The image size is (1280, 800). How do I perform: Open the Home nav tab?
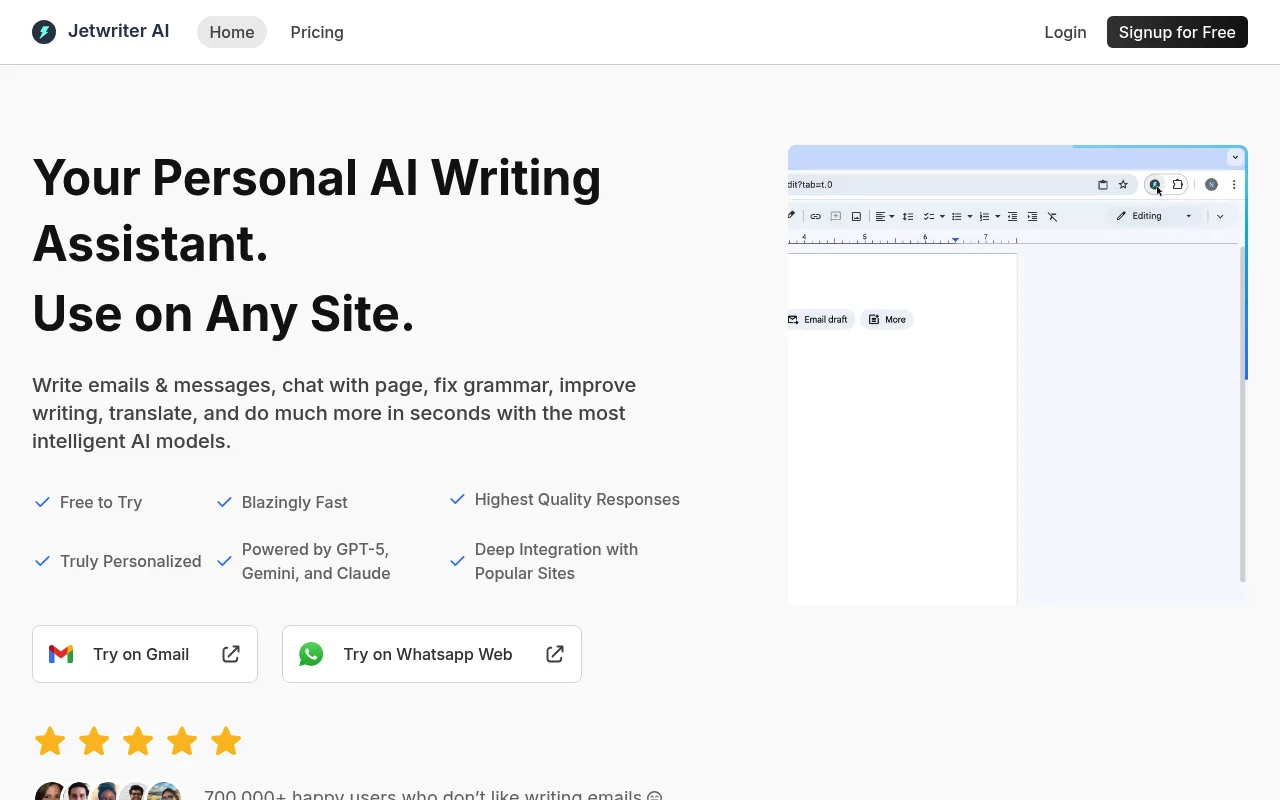[232, 32]
